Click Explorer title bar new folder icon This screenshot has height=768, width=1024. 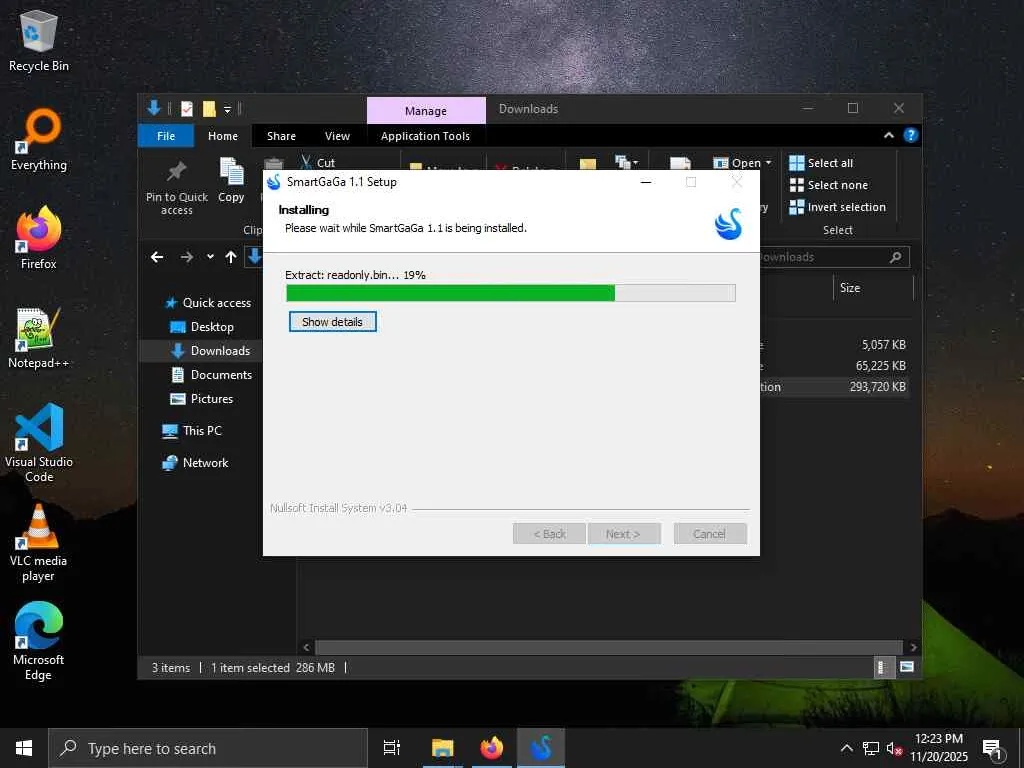pos(208,109)
